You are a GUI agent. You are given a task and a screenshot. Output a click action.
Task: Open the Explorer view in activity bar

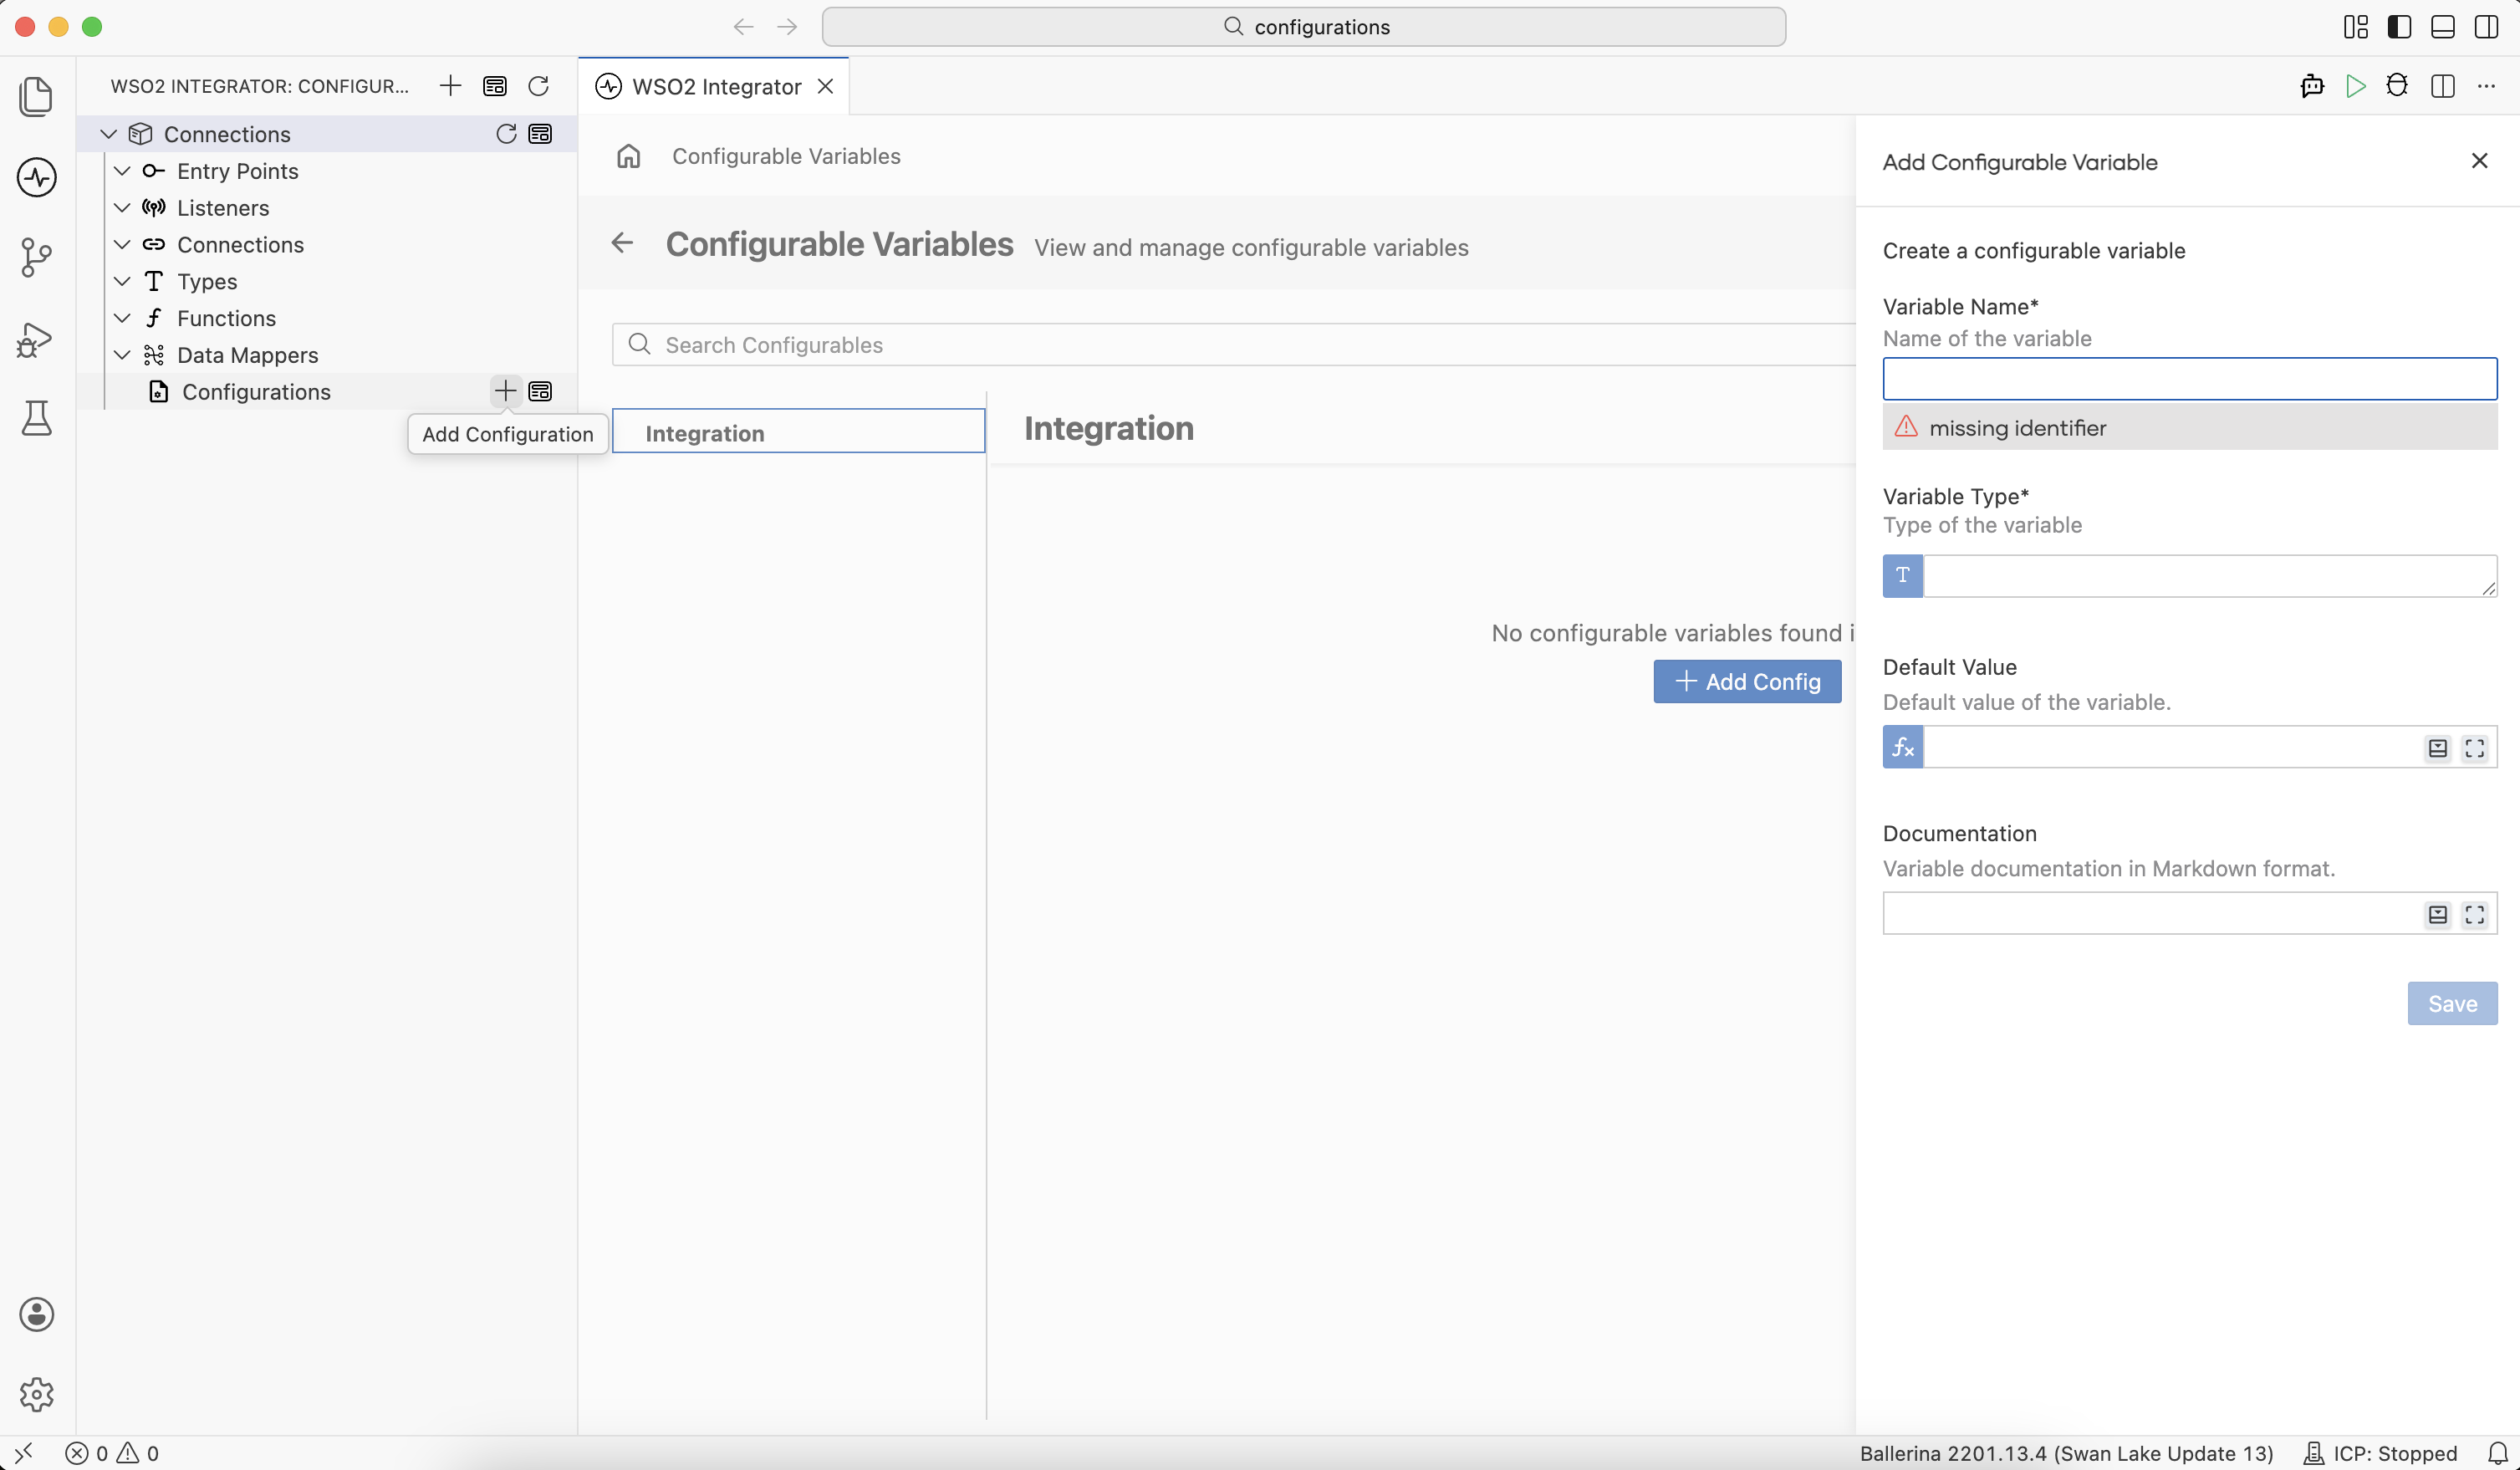click(37, 97)
